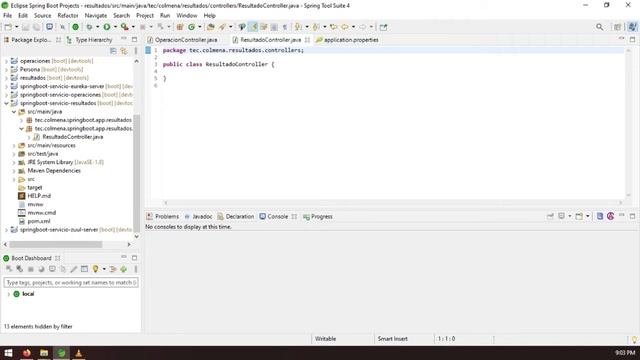Toggle Block Selection Mode icon
The height and width of the screenshot is (360, 640).
[274, 27]
